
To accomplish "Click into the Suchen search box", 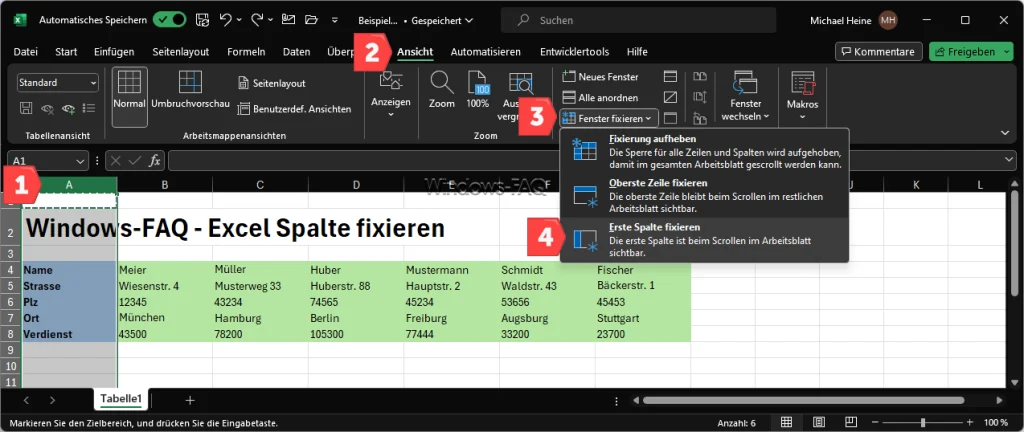I will [x=638, y=20].
